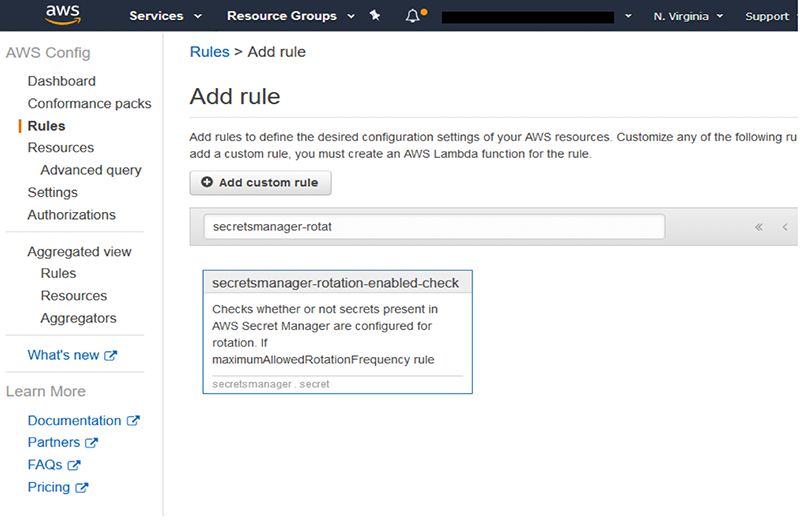This screenshot has height=525, width=800.
Task: Open the AWS logo home page
Action: pyautogui.click(x=63, y=15)
